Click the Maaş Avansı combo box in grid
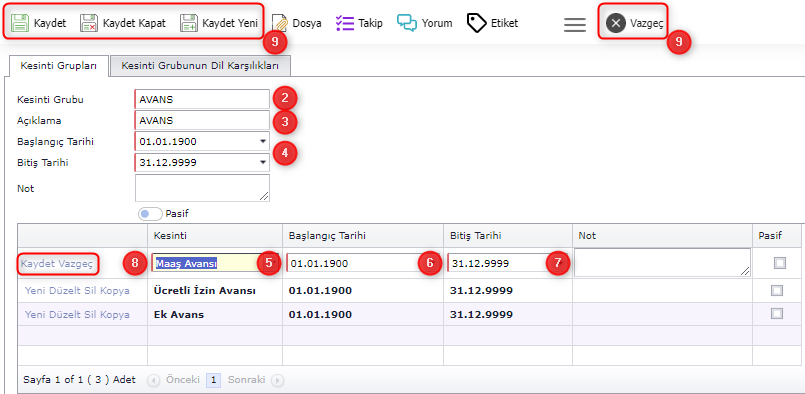This screenshot has height=394, width=805. coord(215,264)
